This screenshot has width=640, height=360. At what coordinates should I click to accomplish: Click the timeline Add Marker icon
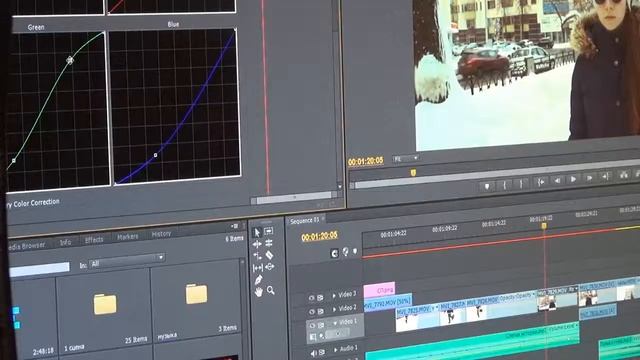click(x=354, y=251)
